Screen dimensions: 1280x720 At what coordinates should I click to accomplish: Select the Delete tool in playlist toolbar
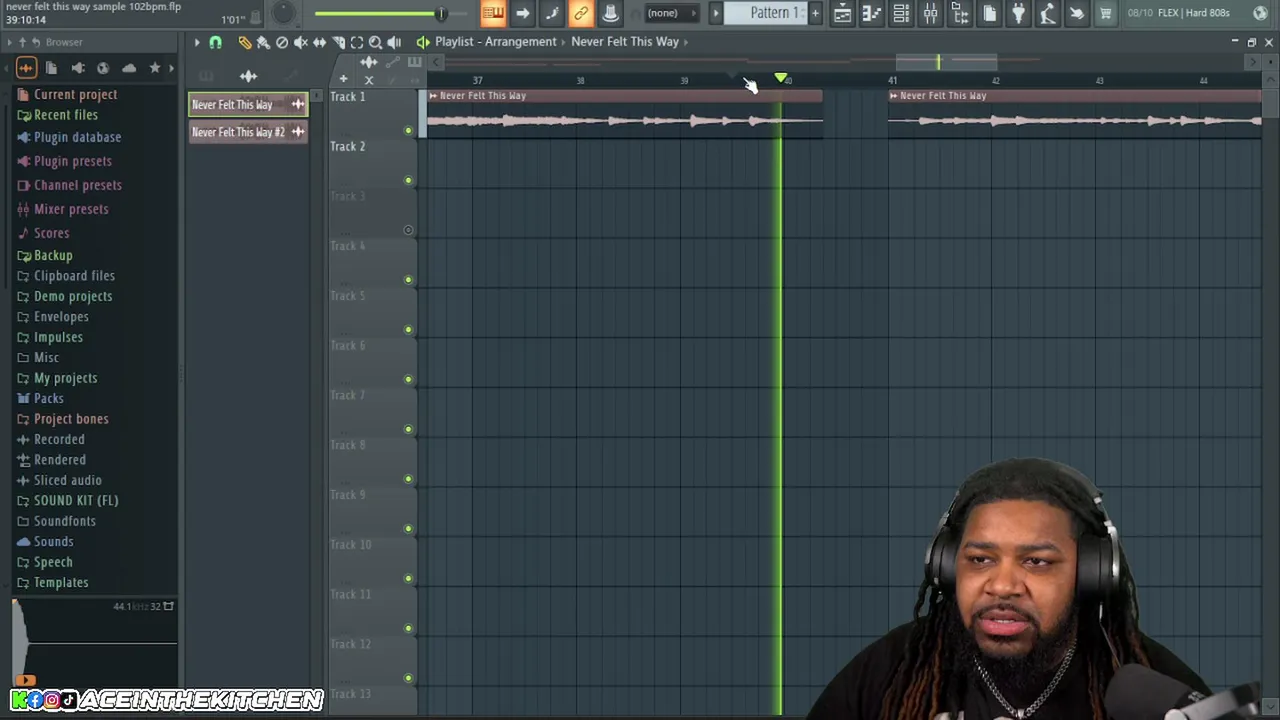[x=282, y=42]
